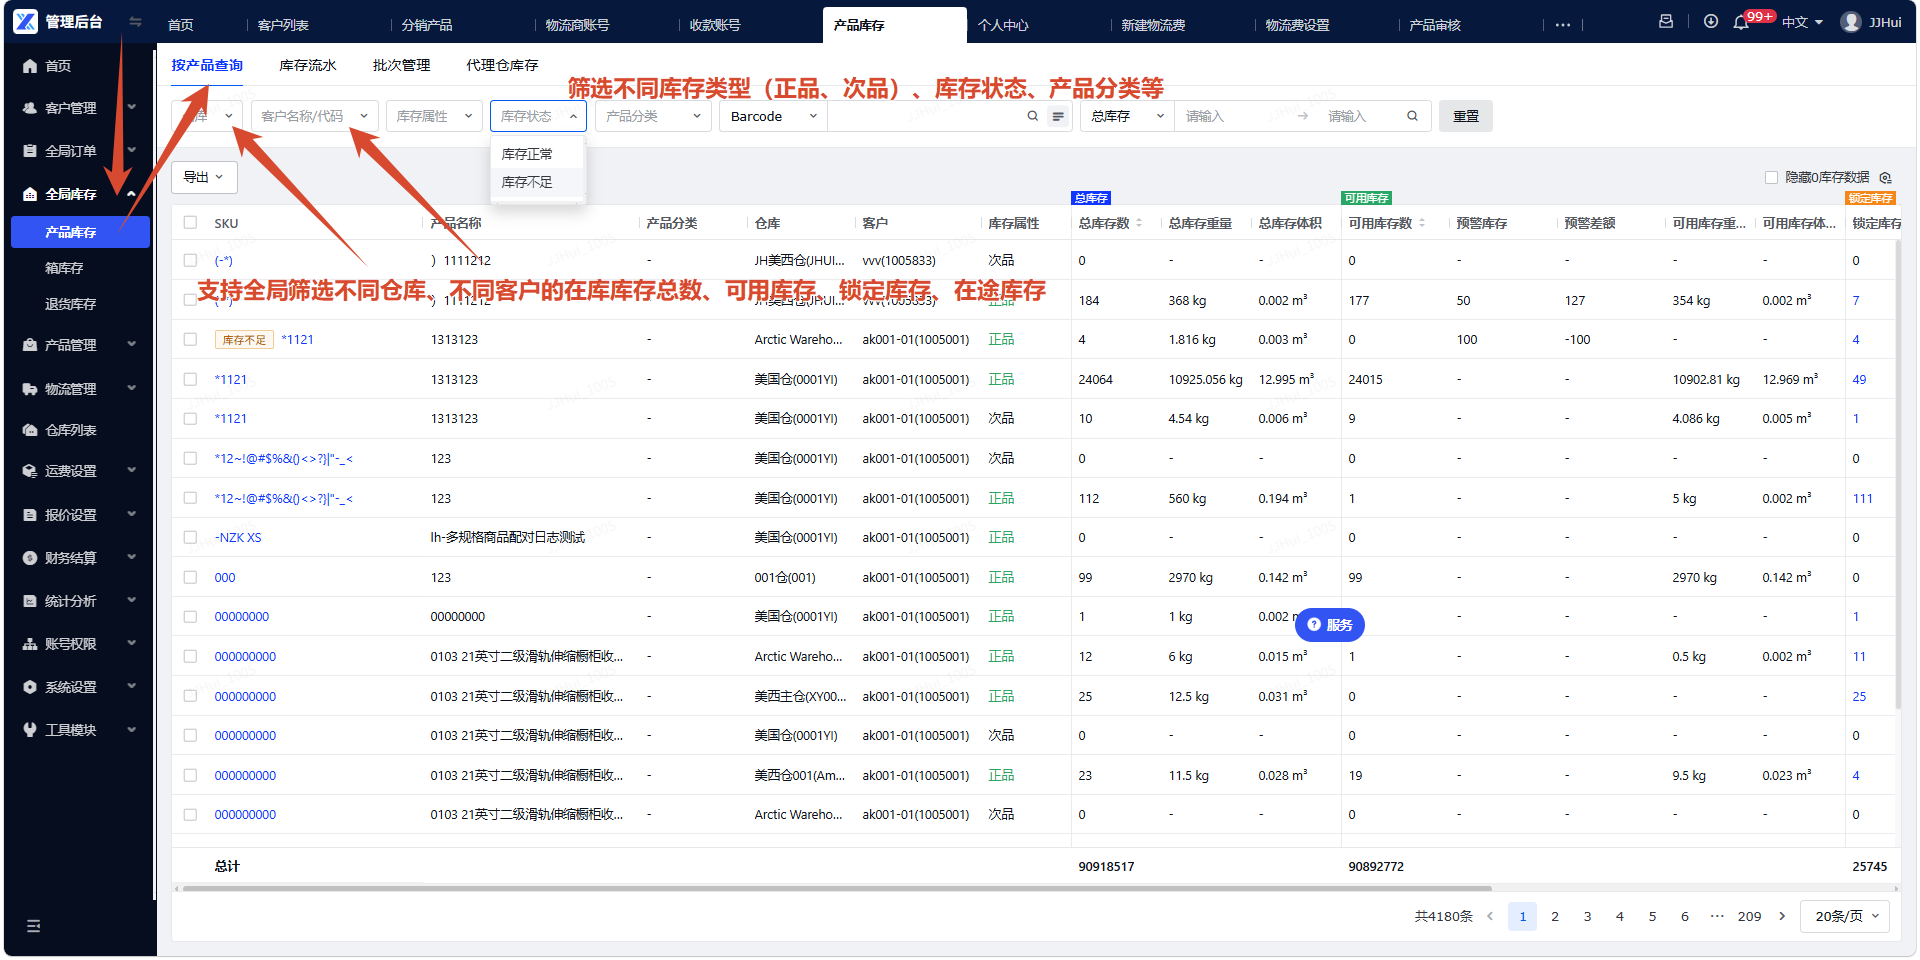Screen dimensions: 1920x960
Task: Open the 20条/页 page size dropdown
Action: 1845,916
